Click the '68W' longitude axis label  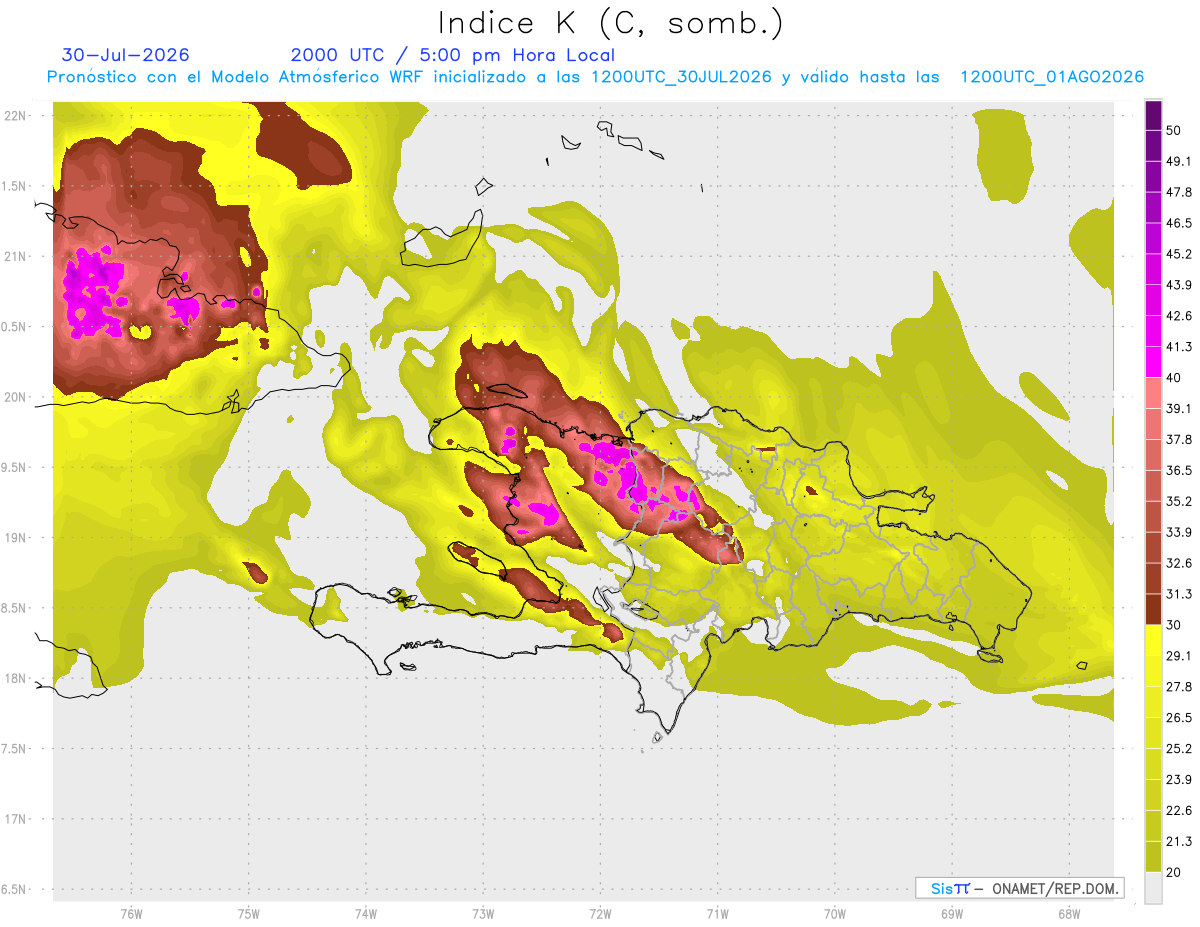click(x=1069, y=914)
